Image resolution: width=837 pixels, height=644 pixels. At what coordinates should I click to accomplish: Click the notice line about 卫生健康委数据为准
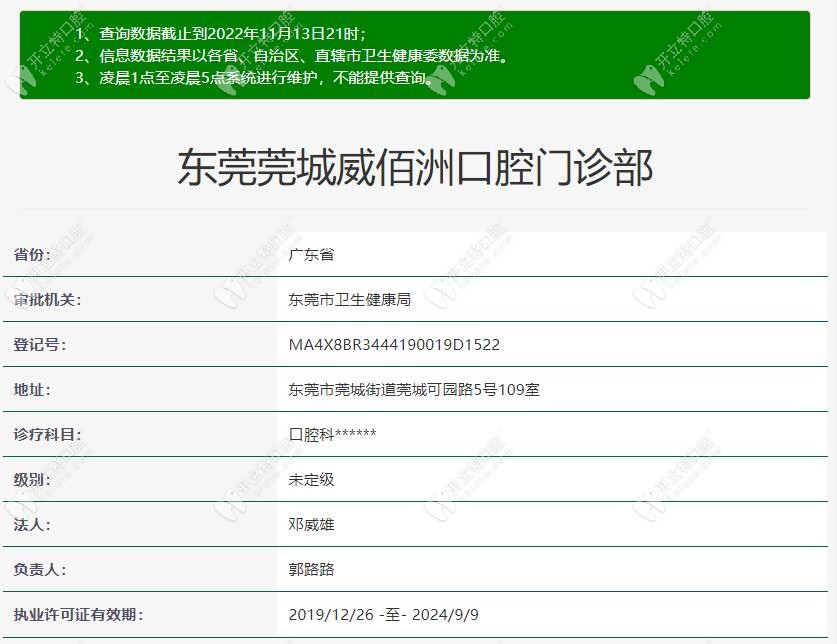pos(291,56)
